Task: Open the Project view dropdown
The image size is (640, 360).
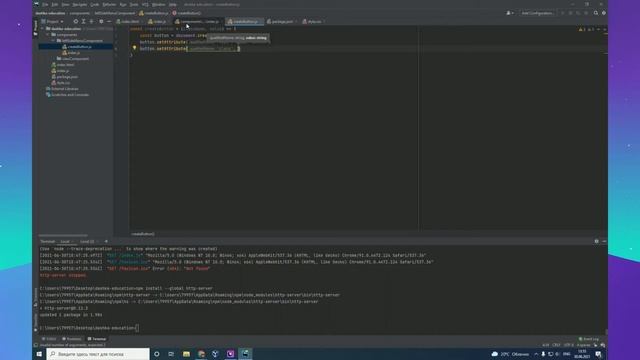Action: [53, 22]
